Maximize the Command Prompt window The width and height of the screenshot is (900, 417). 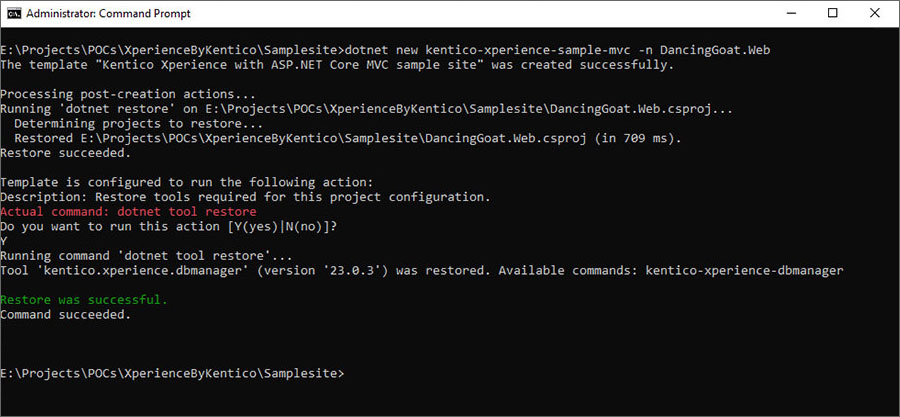tap(833, 13)
